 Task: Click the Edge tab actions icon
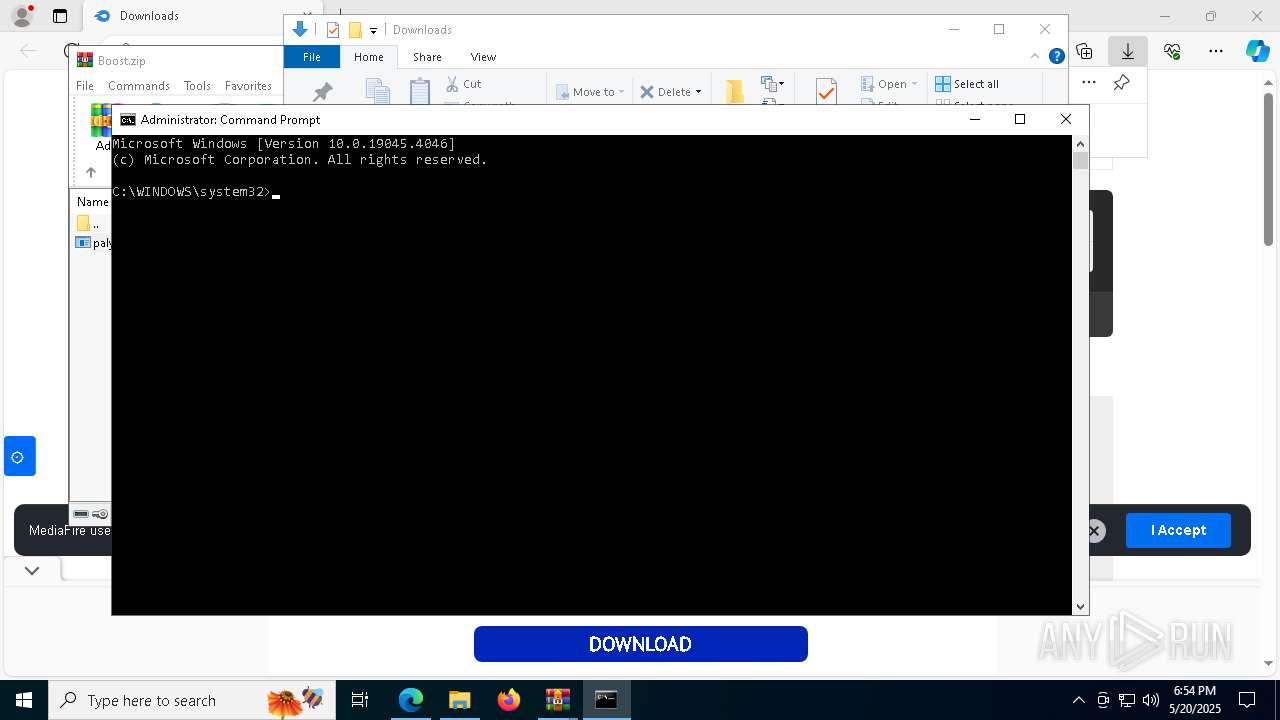point(60,16)
